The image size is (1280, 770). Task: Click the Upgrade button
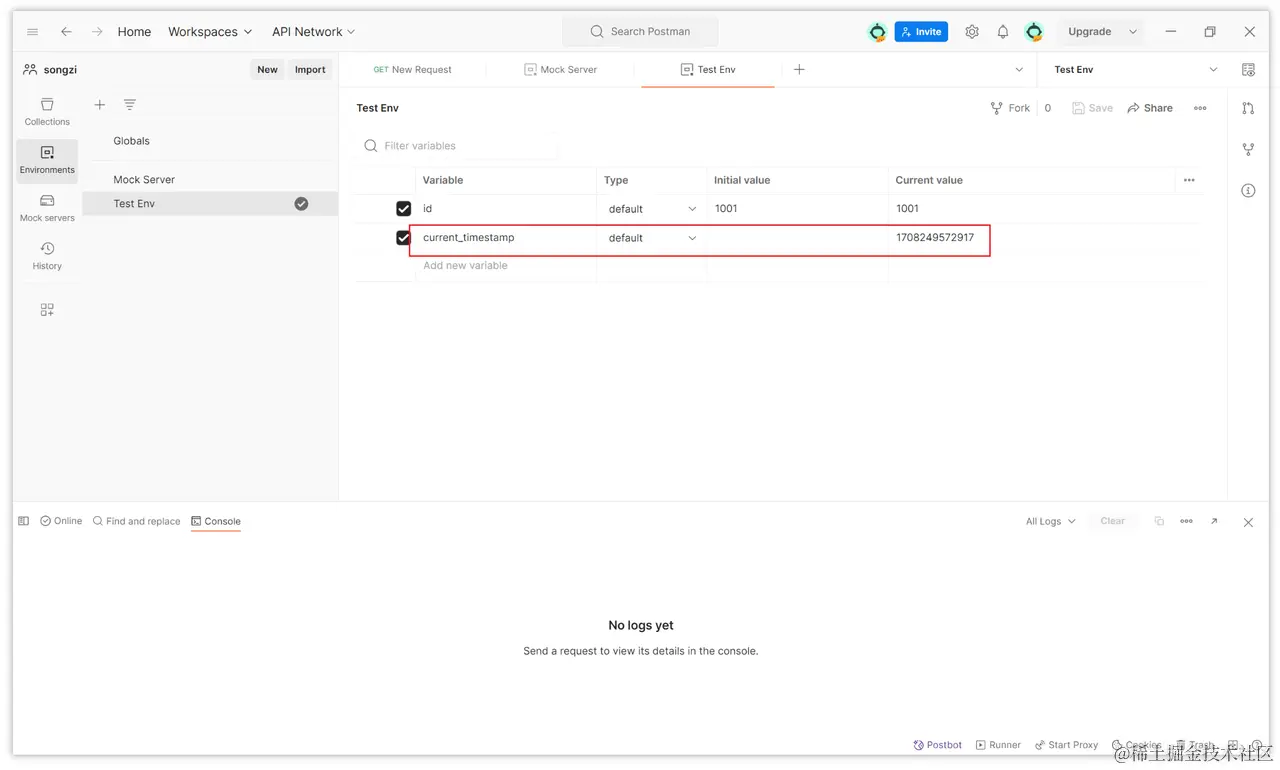1089,32
